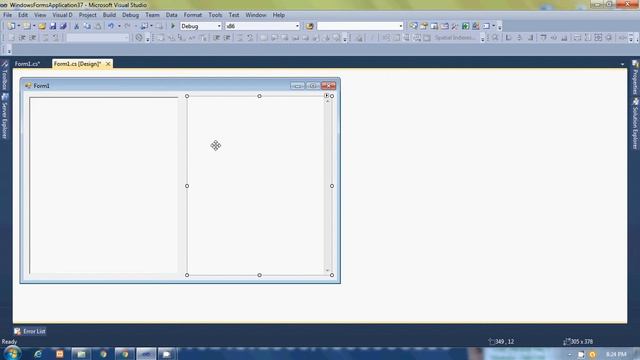Open the Debug menu

point(131,15)
